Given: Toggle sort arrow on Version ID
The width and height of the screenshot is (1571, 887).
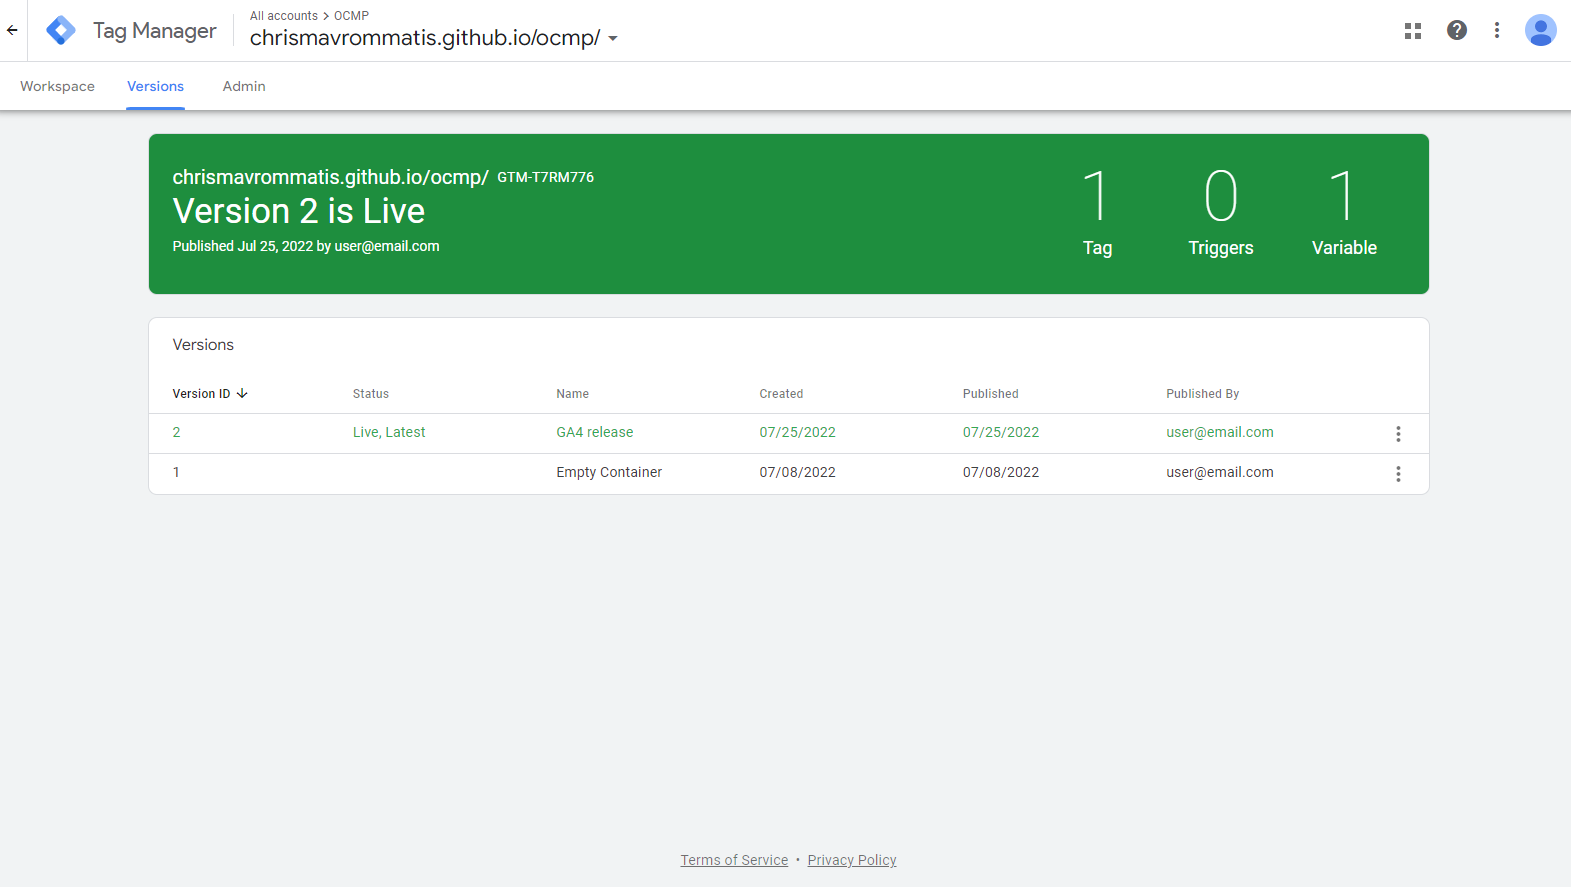Looking at the screenshot, I should (x=242, y=393).
